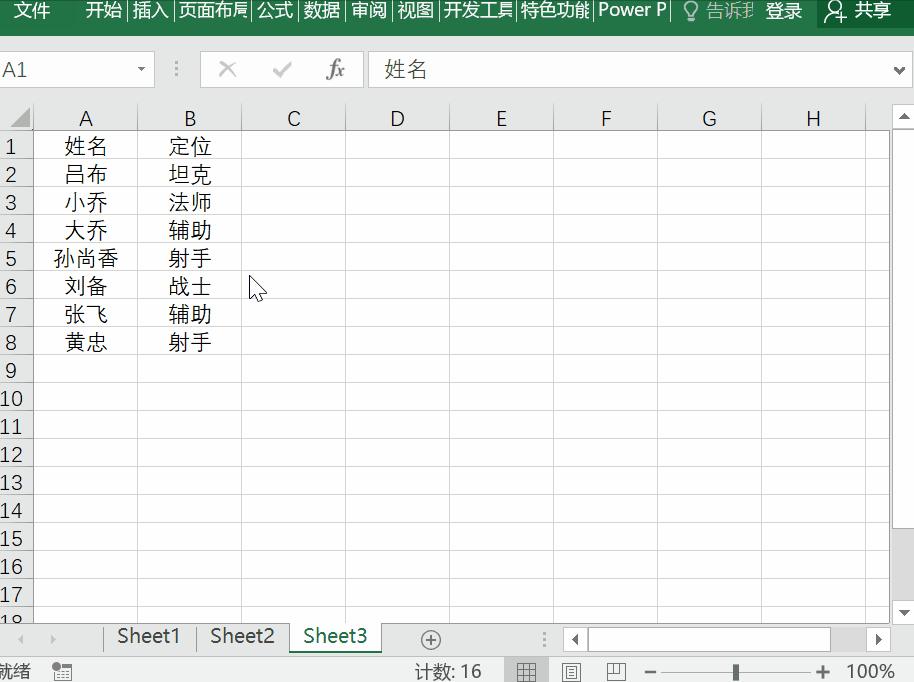
Task: Select column A header
Action: 86,118
